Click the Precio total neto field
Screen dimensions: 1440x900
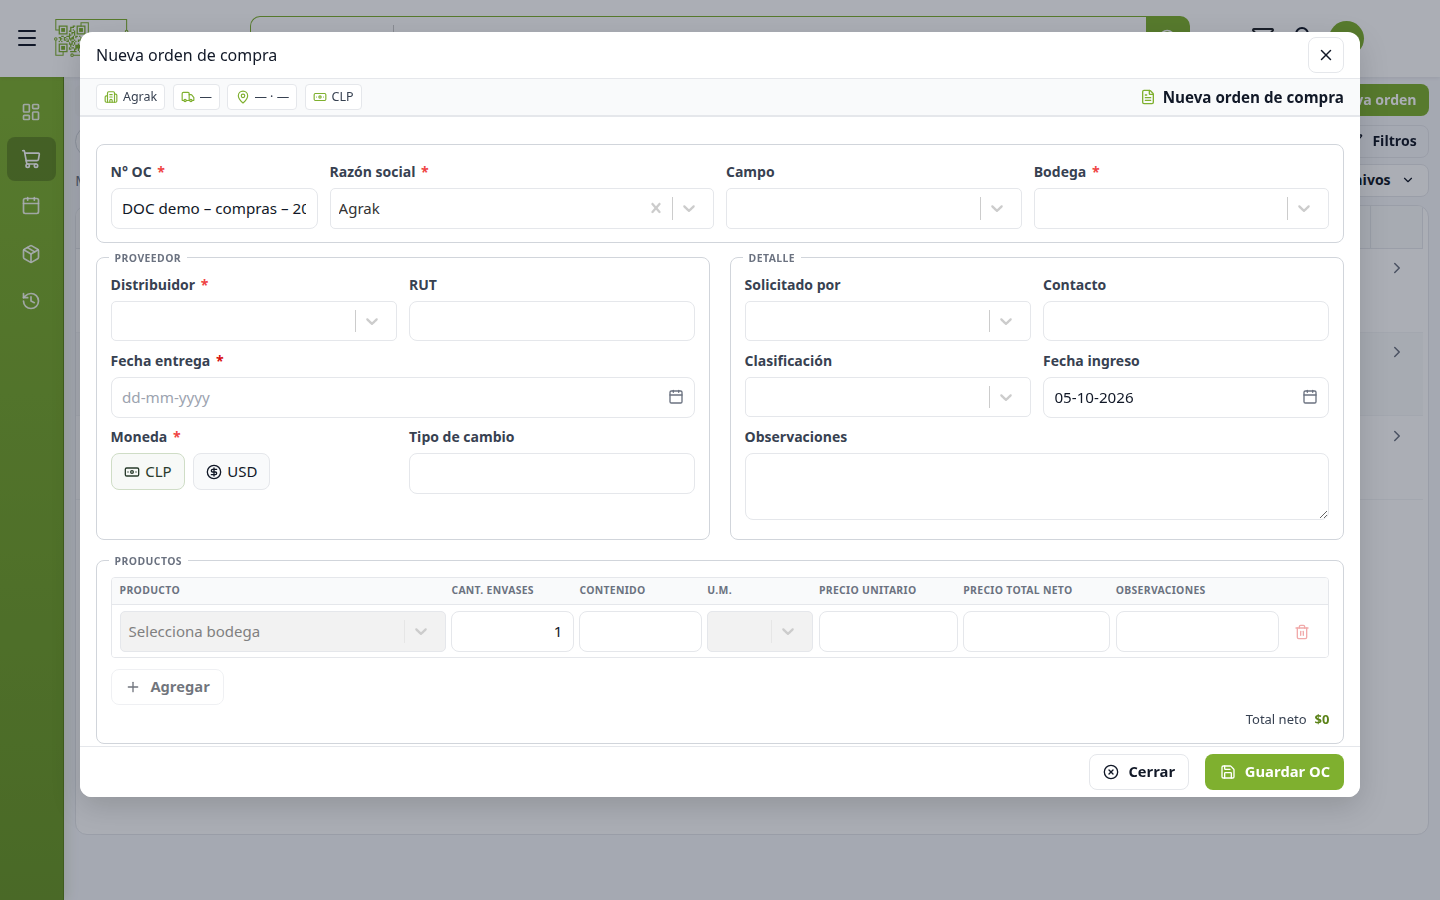(1036, 632)
